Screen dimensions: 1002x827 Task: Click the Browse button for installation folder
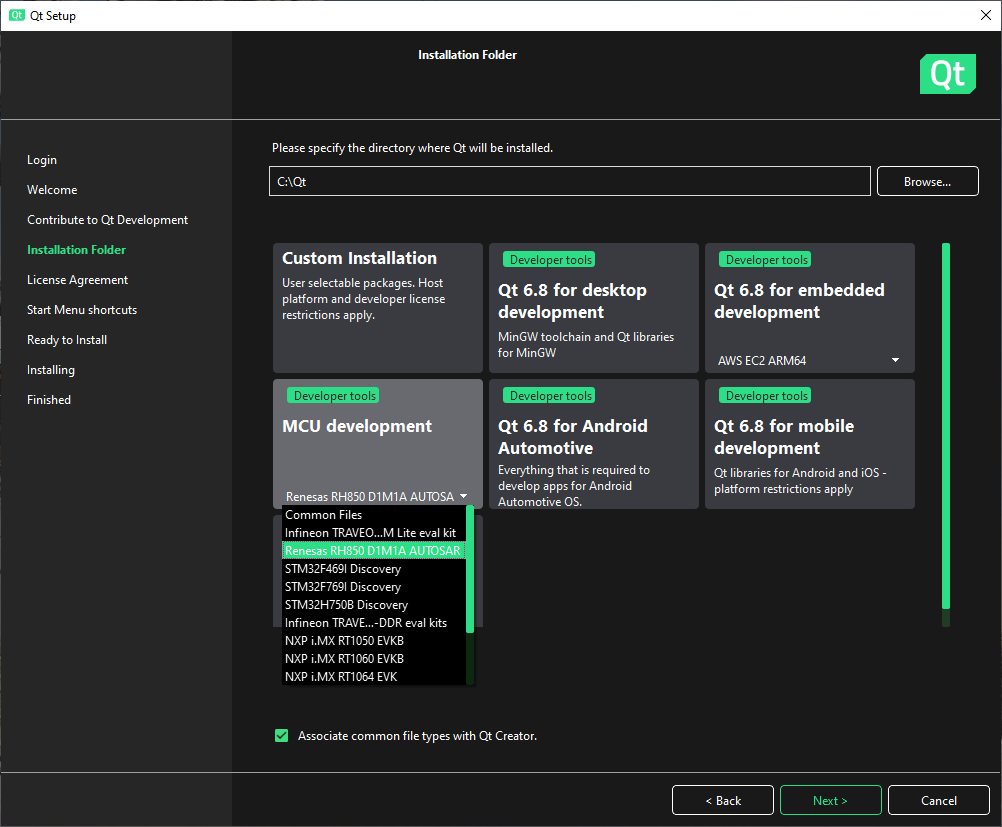pos(927,180)
